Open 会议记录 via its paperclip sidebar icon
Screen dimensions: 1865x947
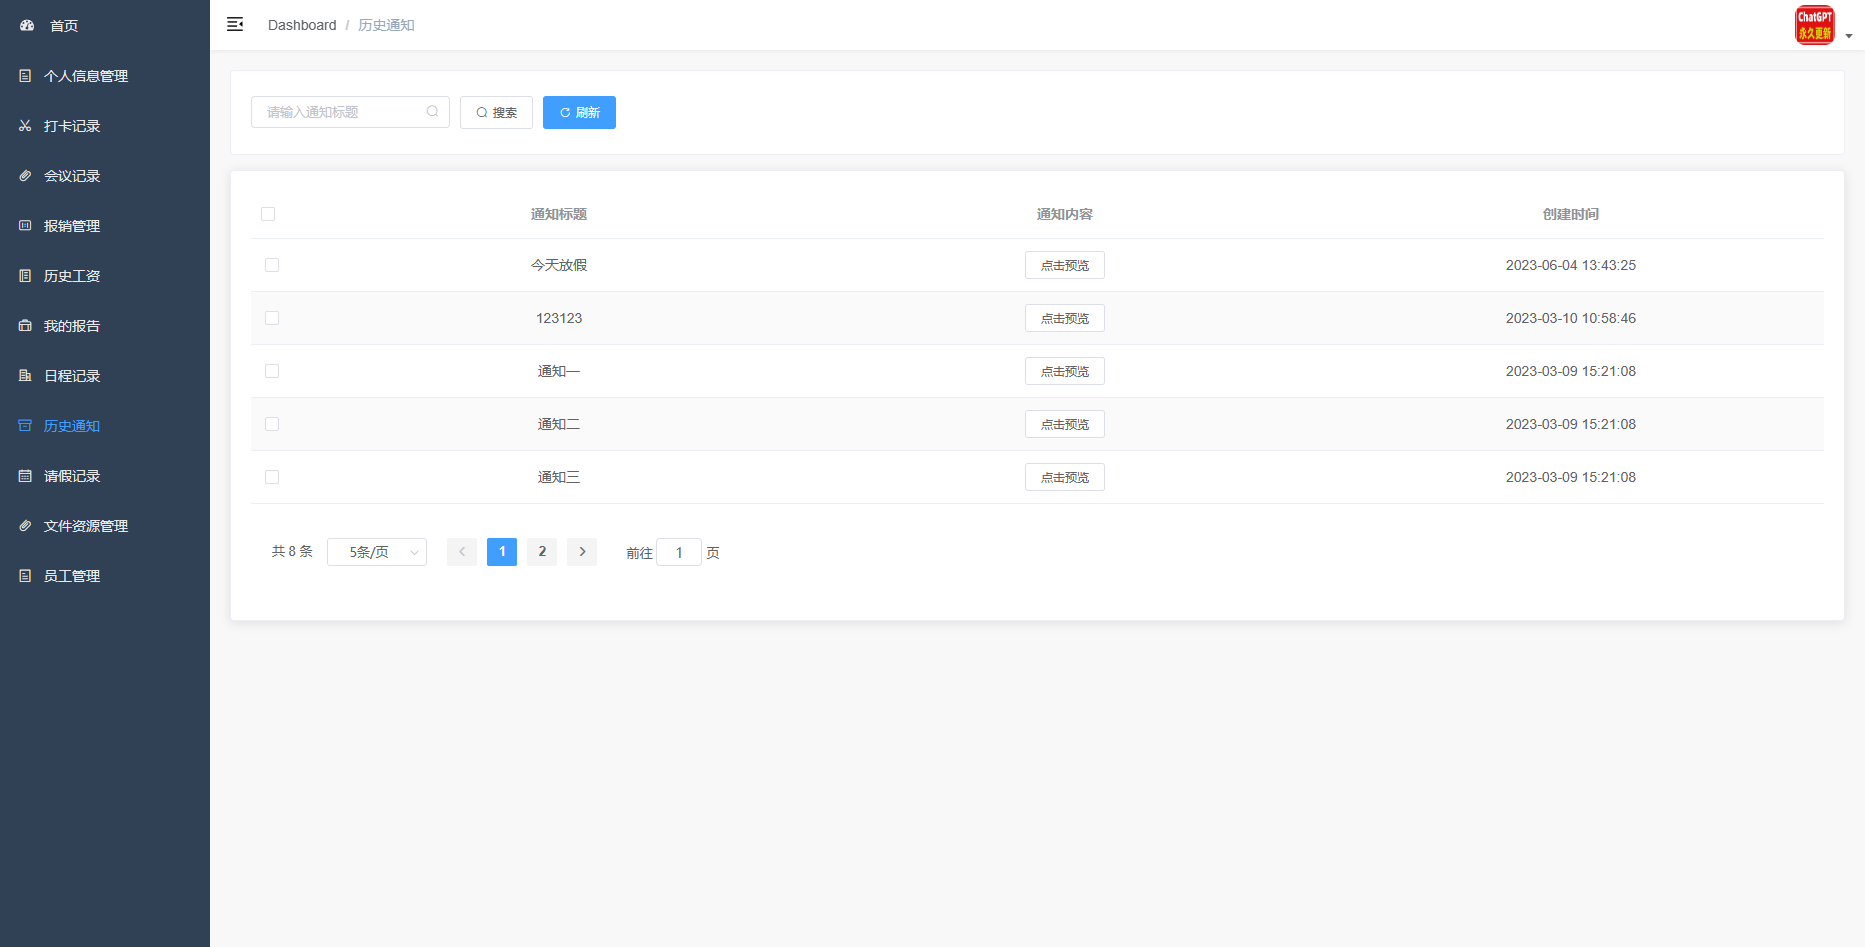tap(25, 175)
